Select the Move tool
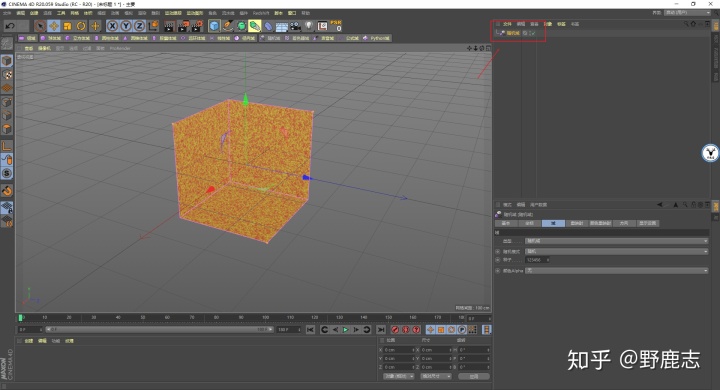 click(54, 26)
